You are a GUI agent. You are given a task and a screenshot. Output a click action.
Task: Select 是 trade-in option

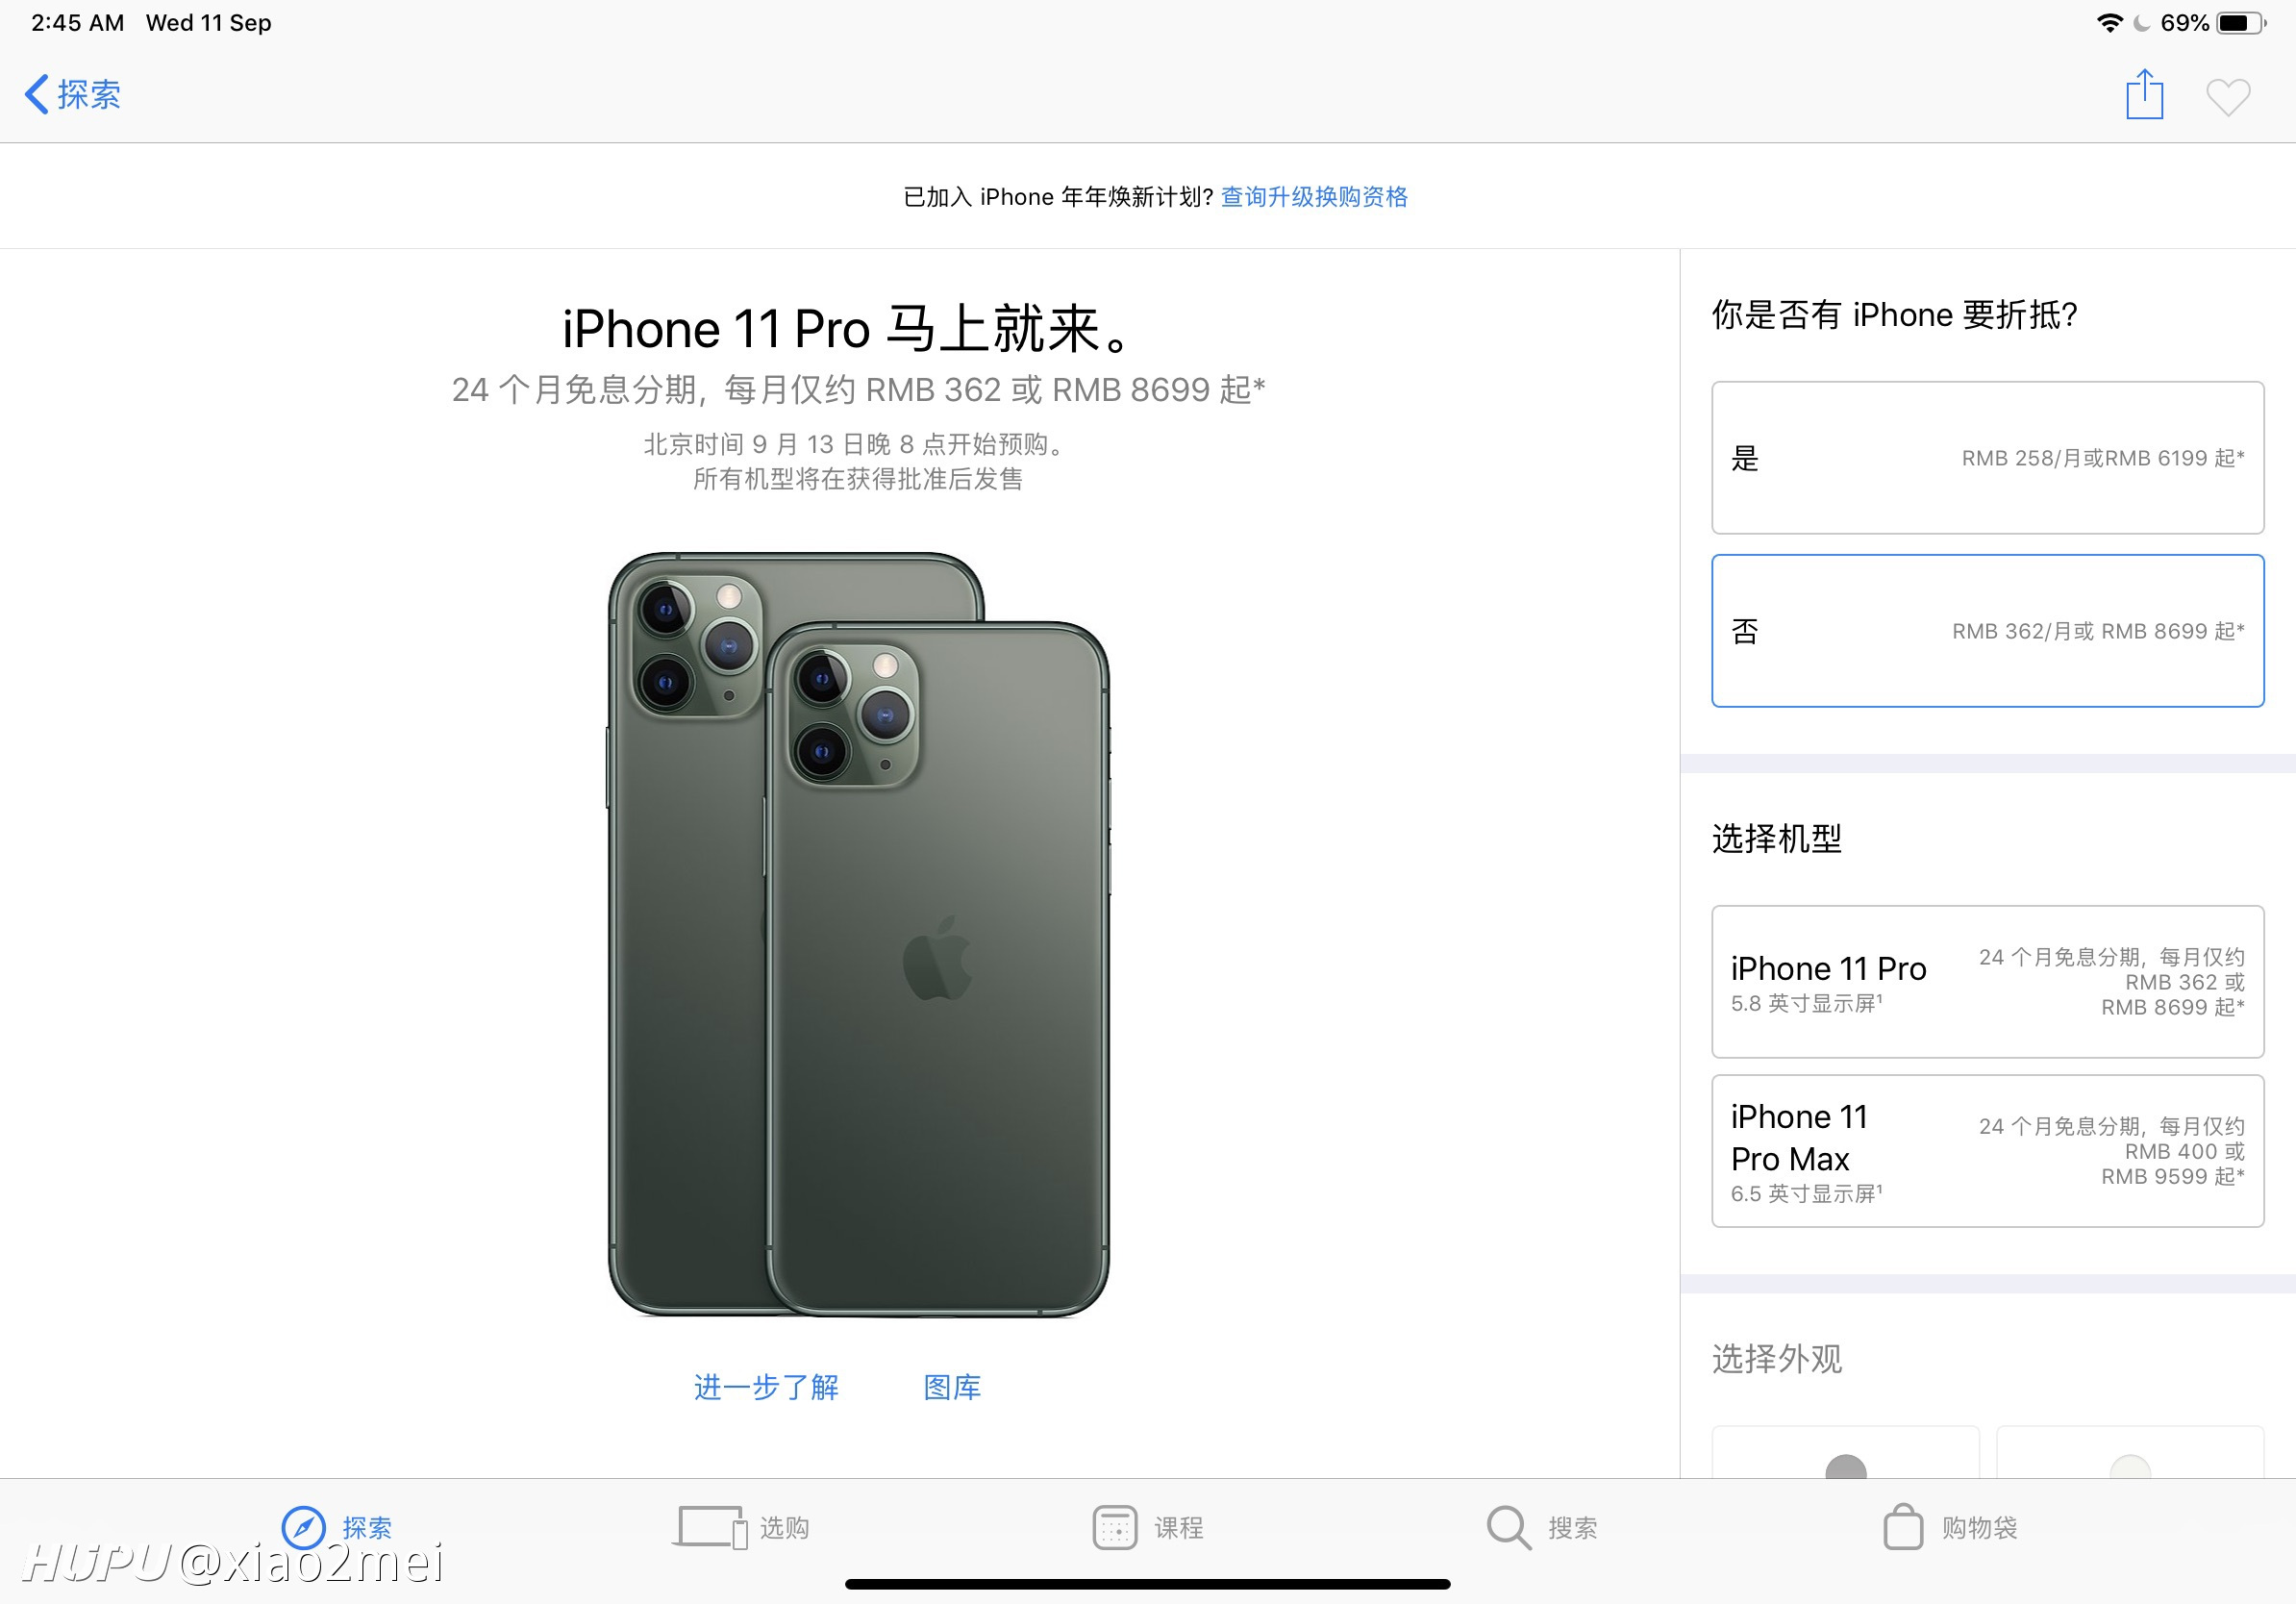pos(1987,458)
